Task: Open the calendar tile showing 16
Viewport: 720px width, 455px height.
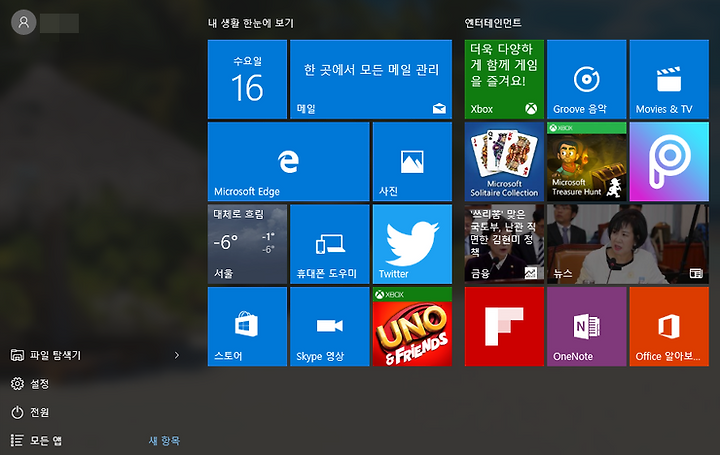Action: tap(247, 79)
